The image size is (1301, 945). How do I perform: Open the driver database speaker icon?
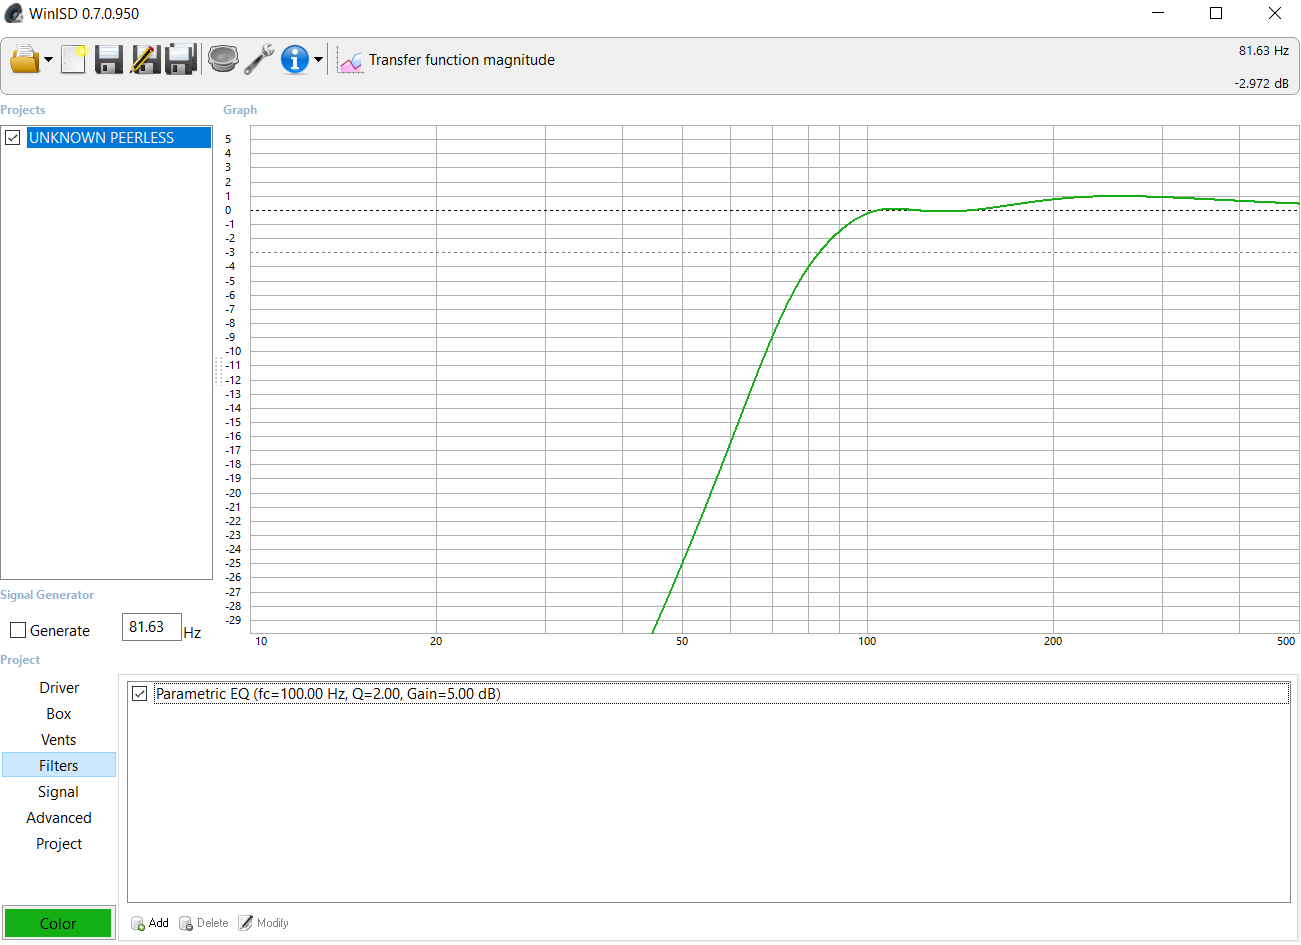tap(223, 60)
